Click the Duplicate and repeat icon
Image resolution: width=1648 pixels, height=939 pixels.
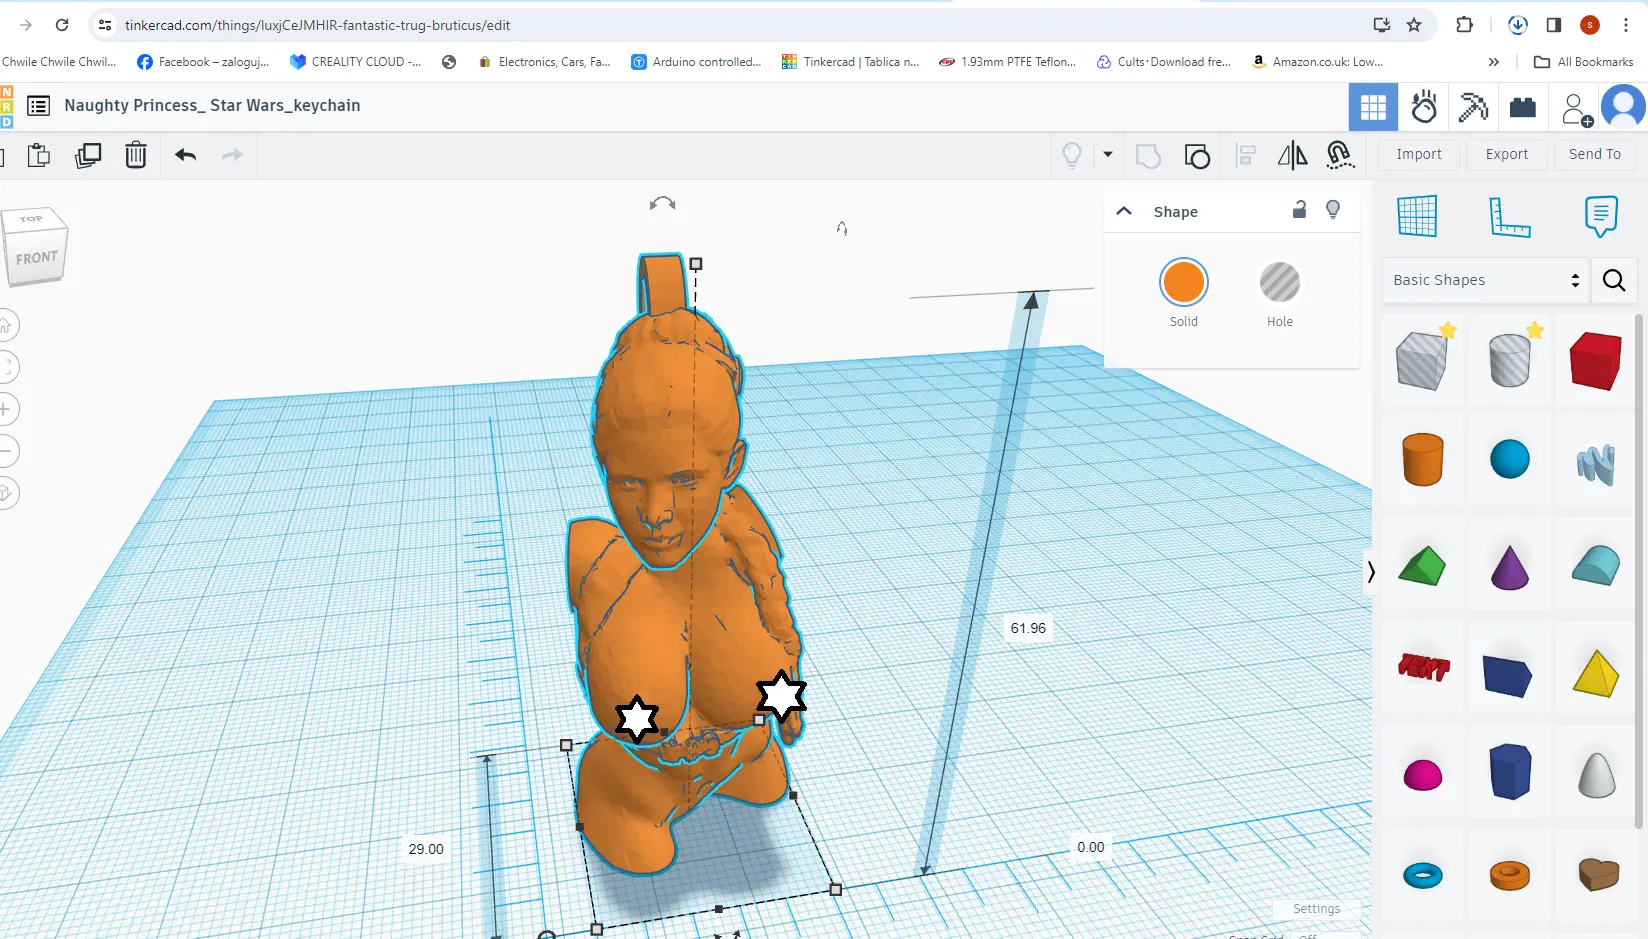point(88,155)
